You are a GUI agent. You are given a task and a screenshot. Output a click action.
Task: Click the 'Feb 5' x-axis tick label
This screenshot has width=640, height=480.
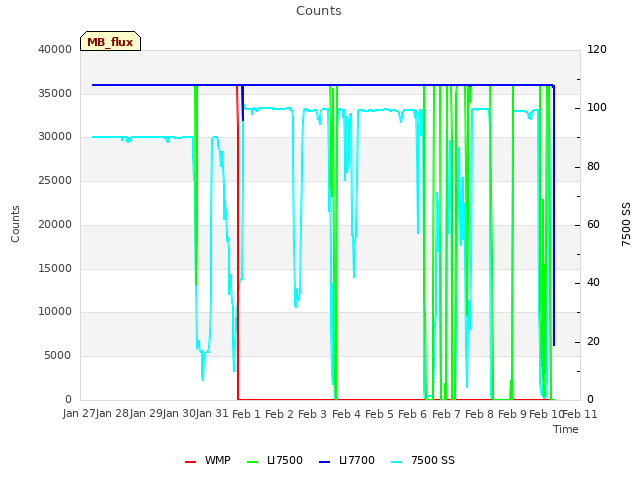point(379,414)
